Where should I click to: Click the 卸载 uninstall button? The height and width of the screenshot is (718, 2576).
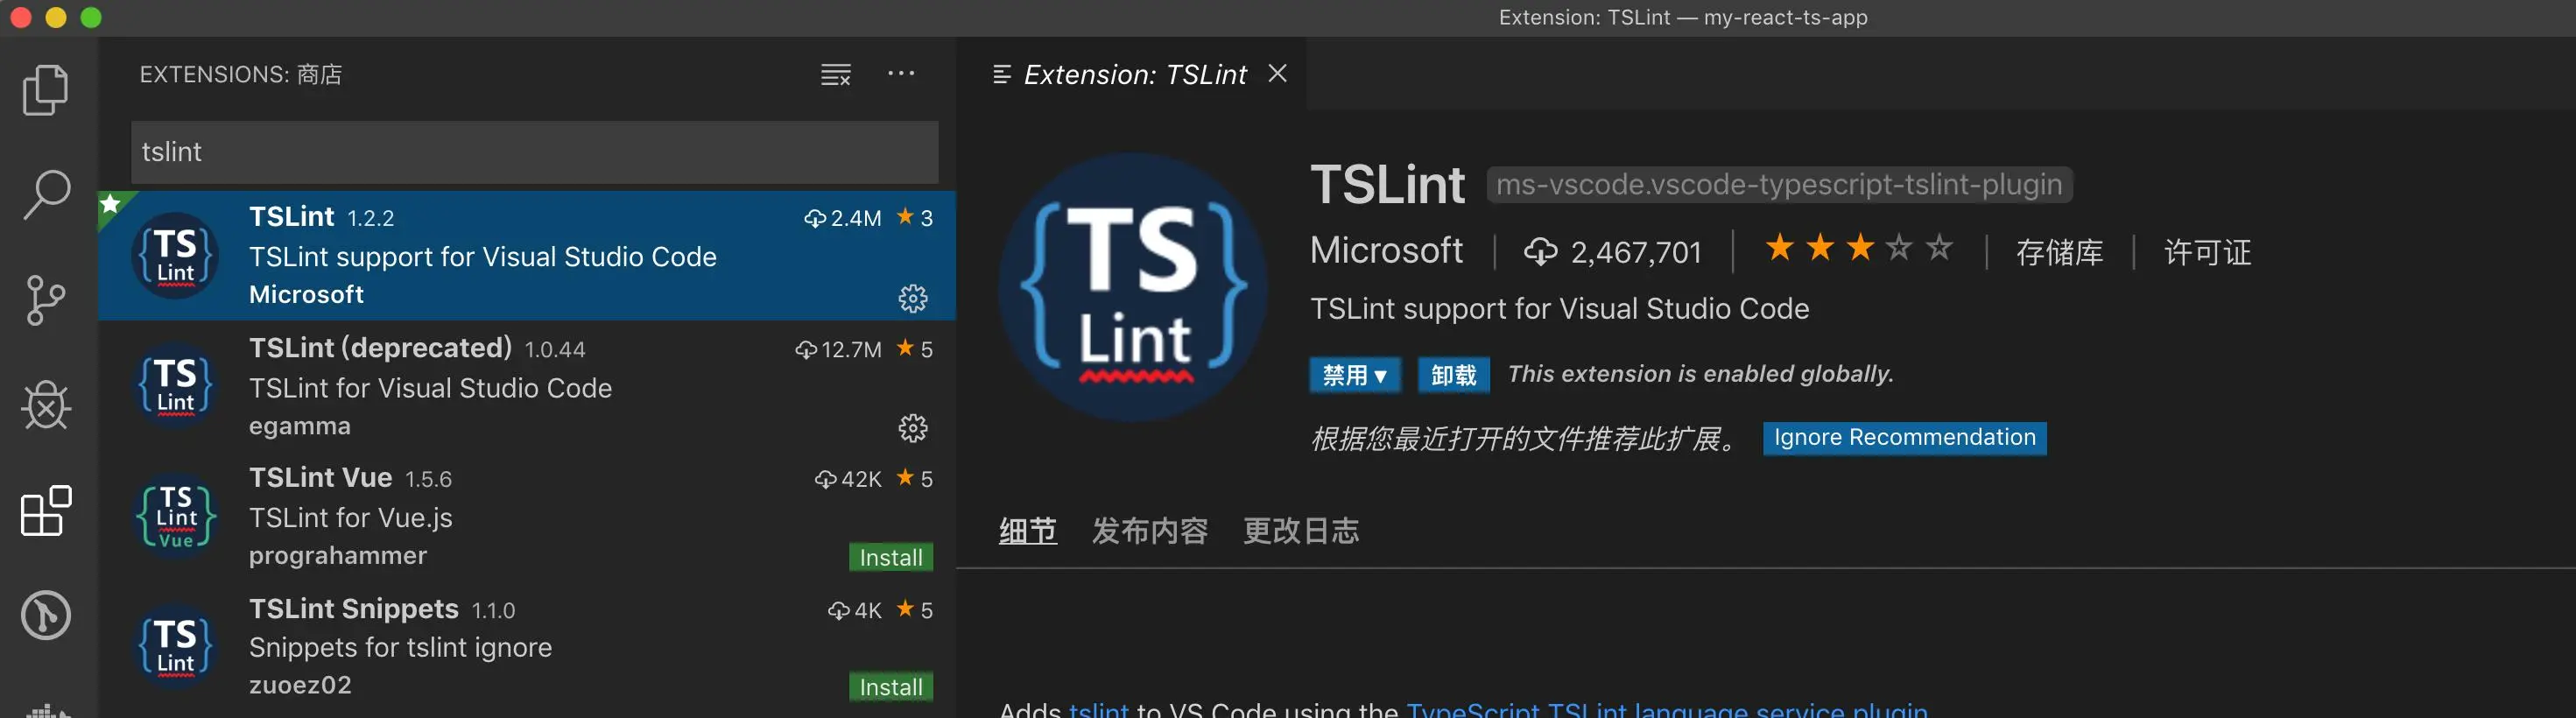click(1453, 375)
